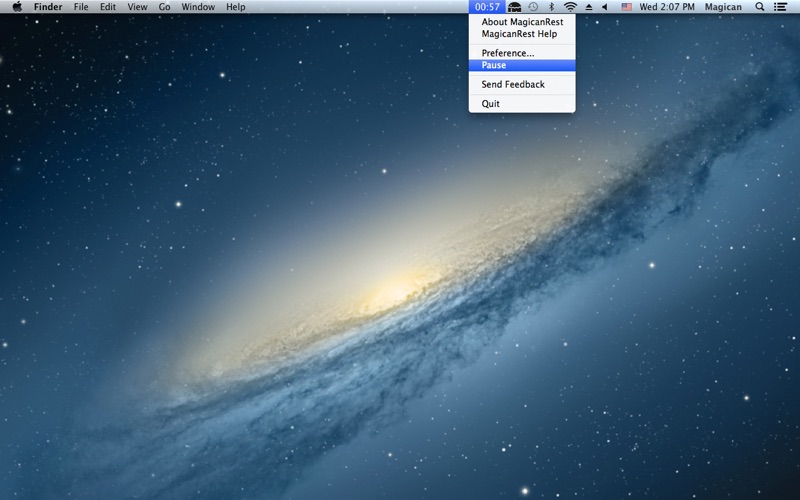
Task: Choose About MagicanRest
Action: point(522,22)
